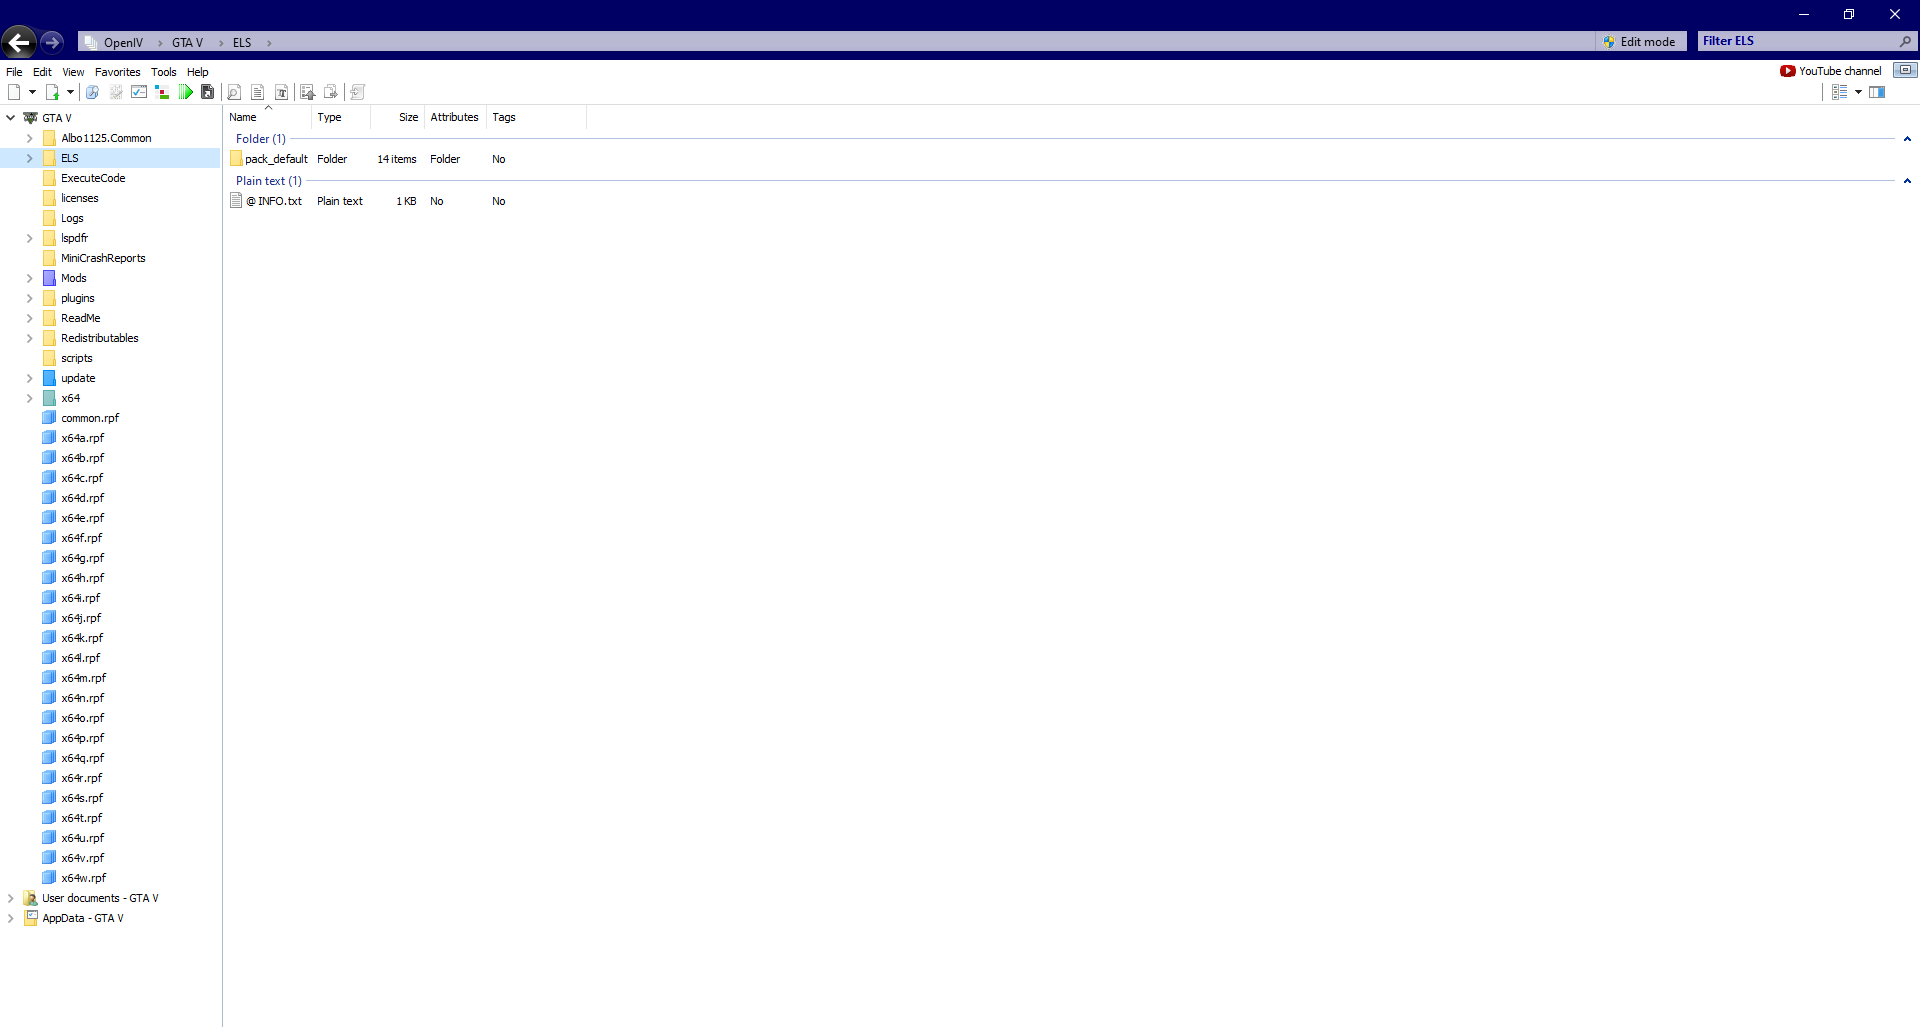Image resolution: width=1920 pixels, height=1027 pixels.
Task: Open the File menu
Action: (x=14, y=72)
